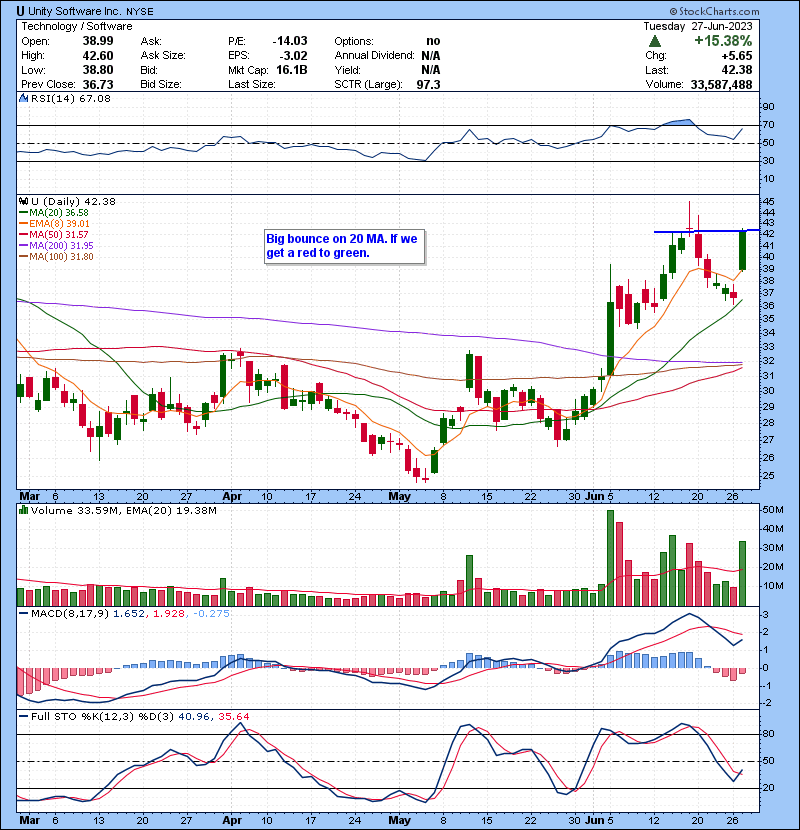Click the Low value 38.80
The height and width of the screenshot is (830, 800).
pos(97,70)
